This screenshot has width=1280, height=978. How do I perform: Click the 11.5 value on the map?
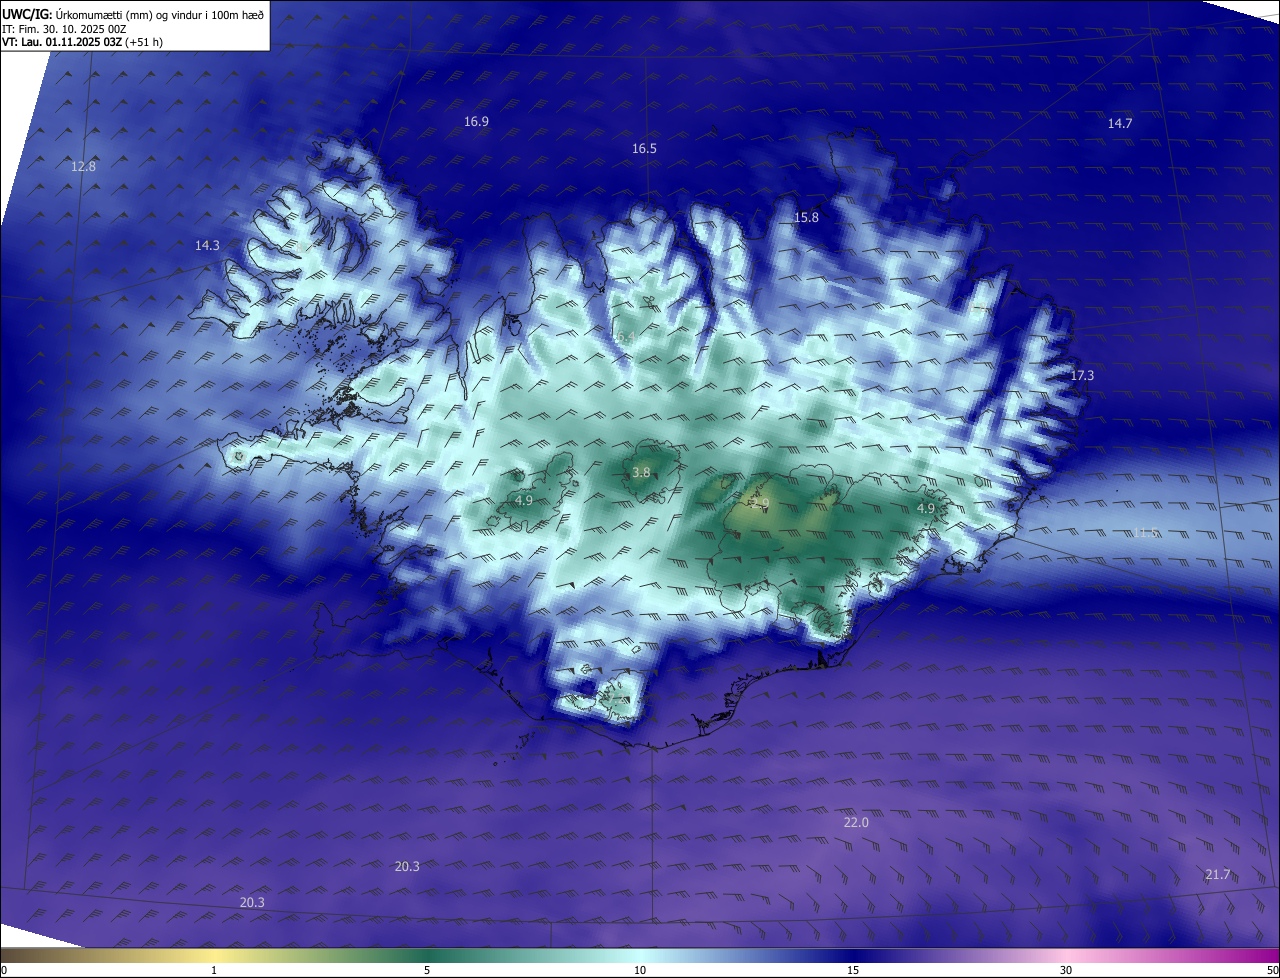click(1146, 533)
